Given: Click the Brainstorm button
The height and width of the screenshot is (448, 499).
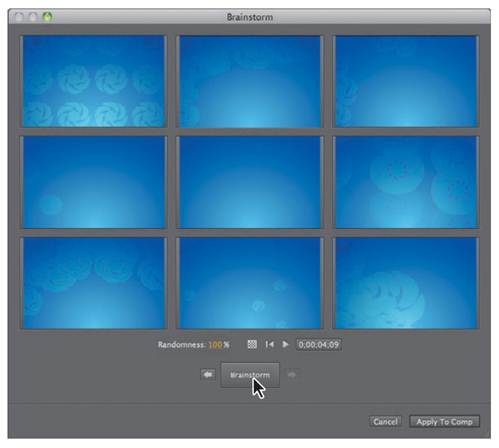Looking at the screenshot, I should [250, 375].
